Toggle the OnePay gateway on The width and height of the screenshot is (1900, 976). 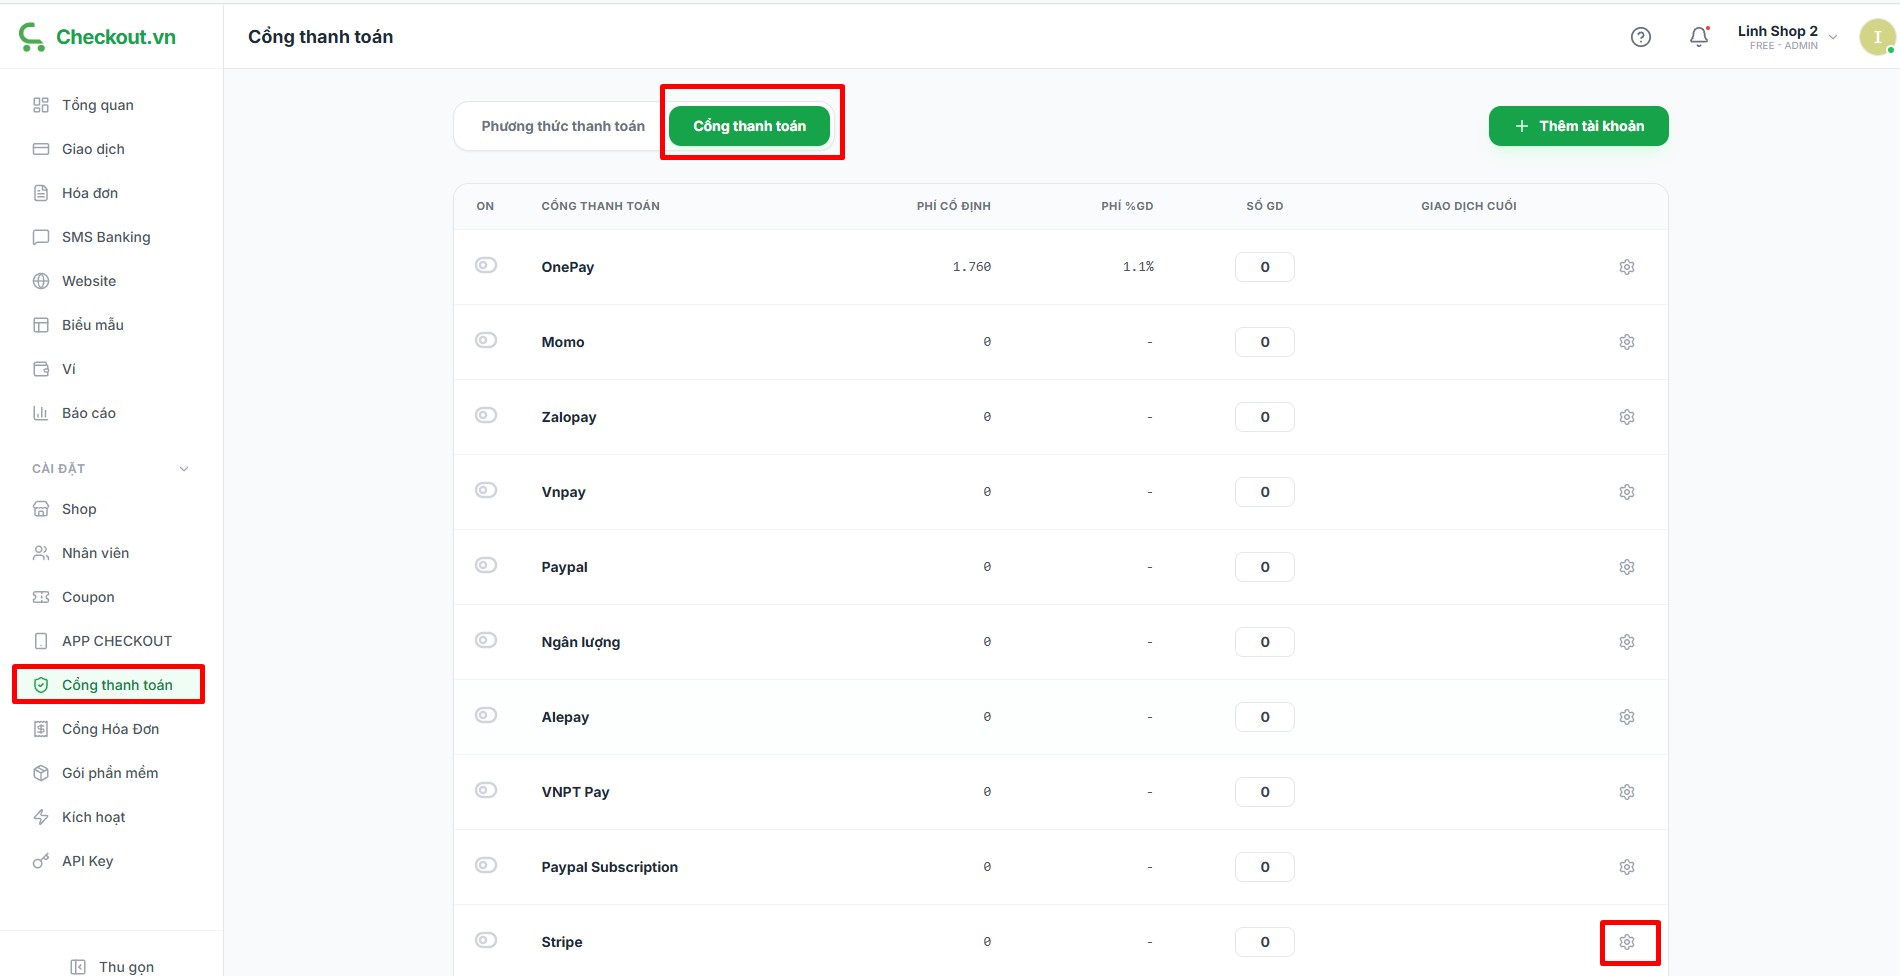point(486,266)
